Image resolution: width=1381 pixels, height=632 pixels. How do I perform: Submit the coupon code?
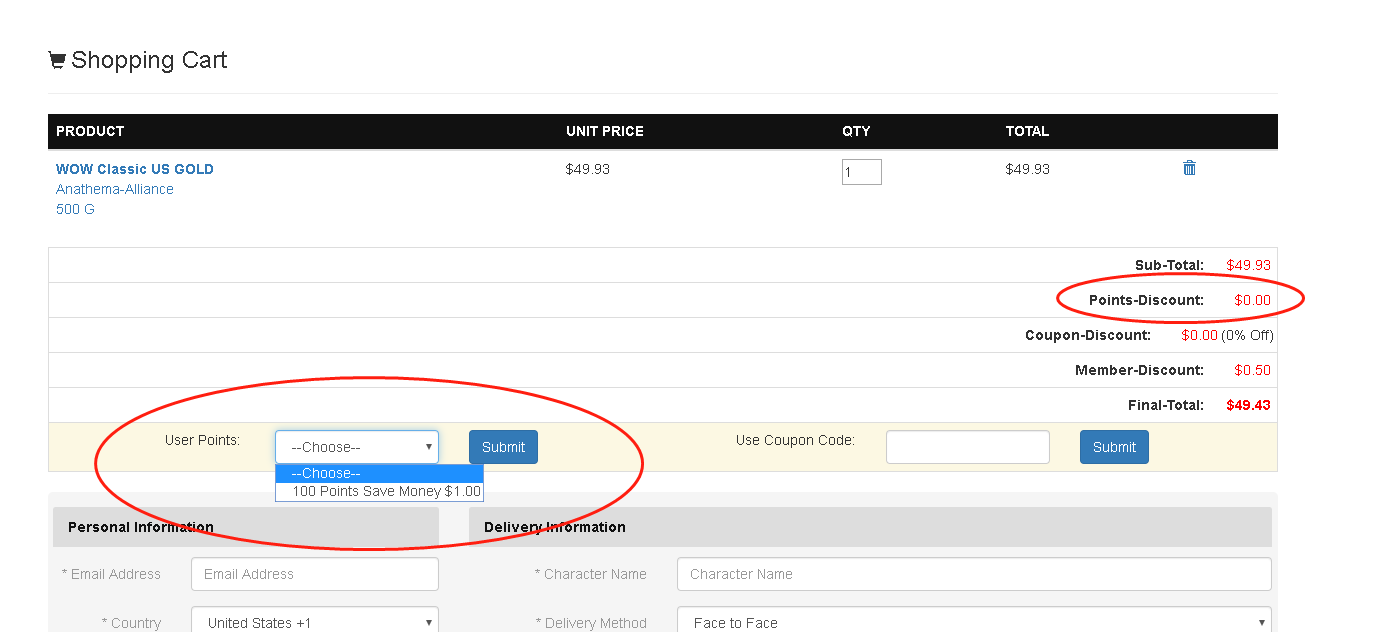1114,447
